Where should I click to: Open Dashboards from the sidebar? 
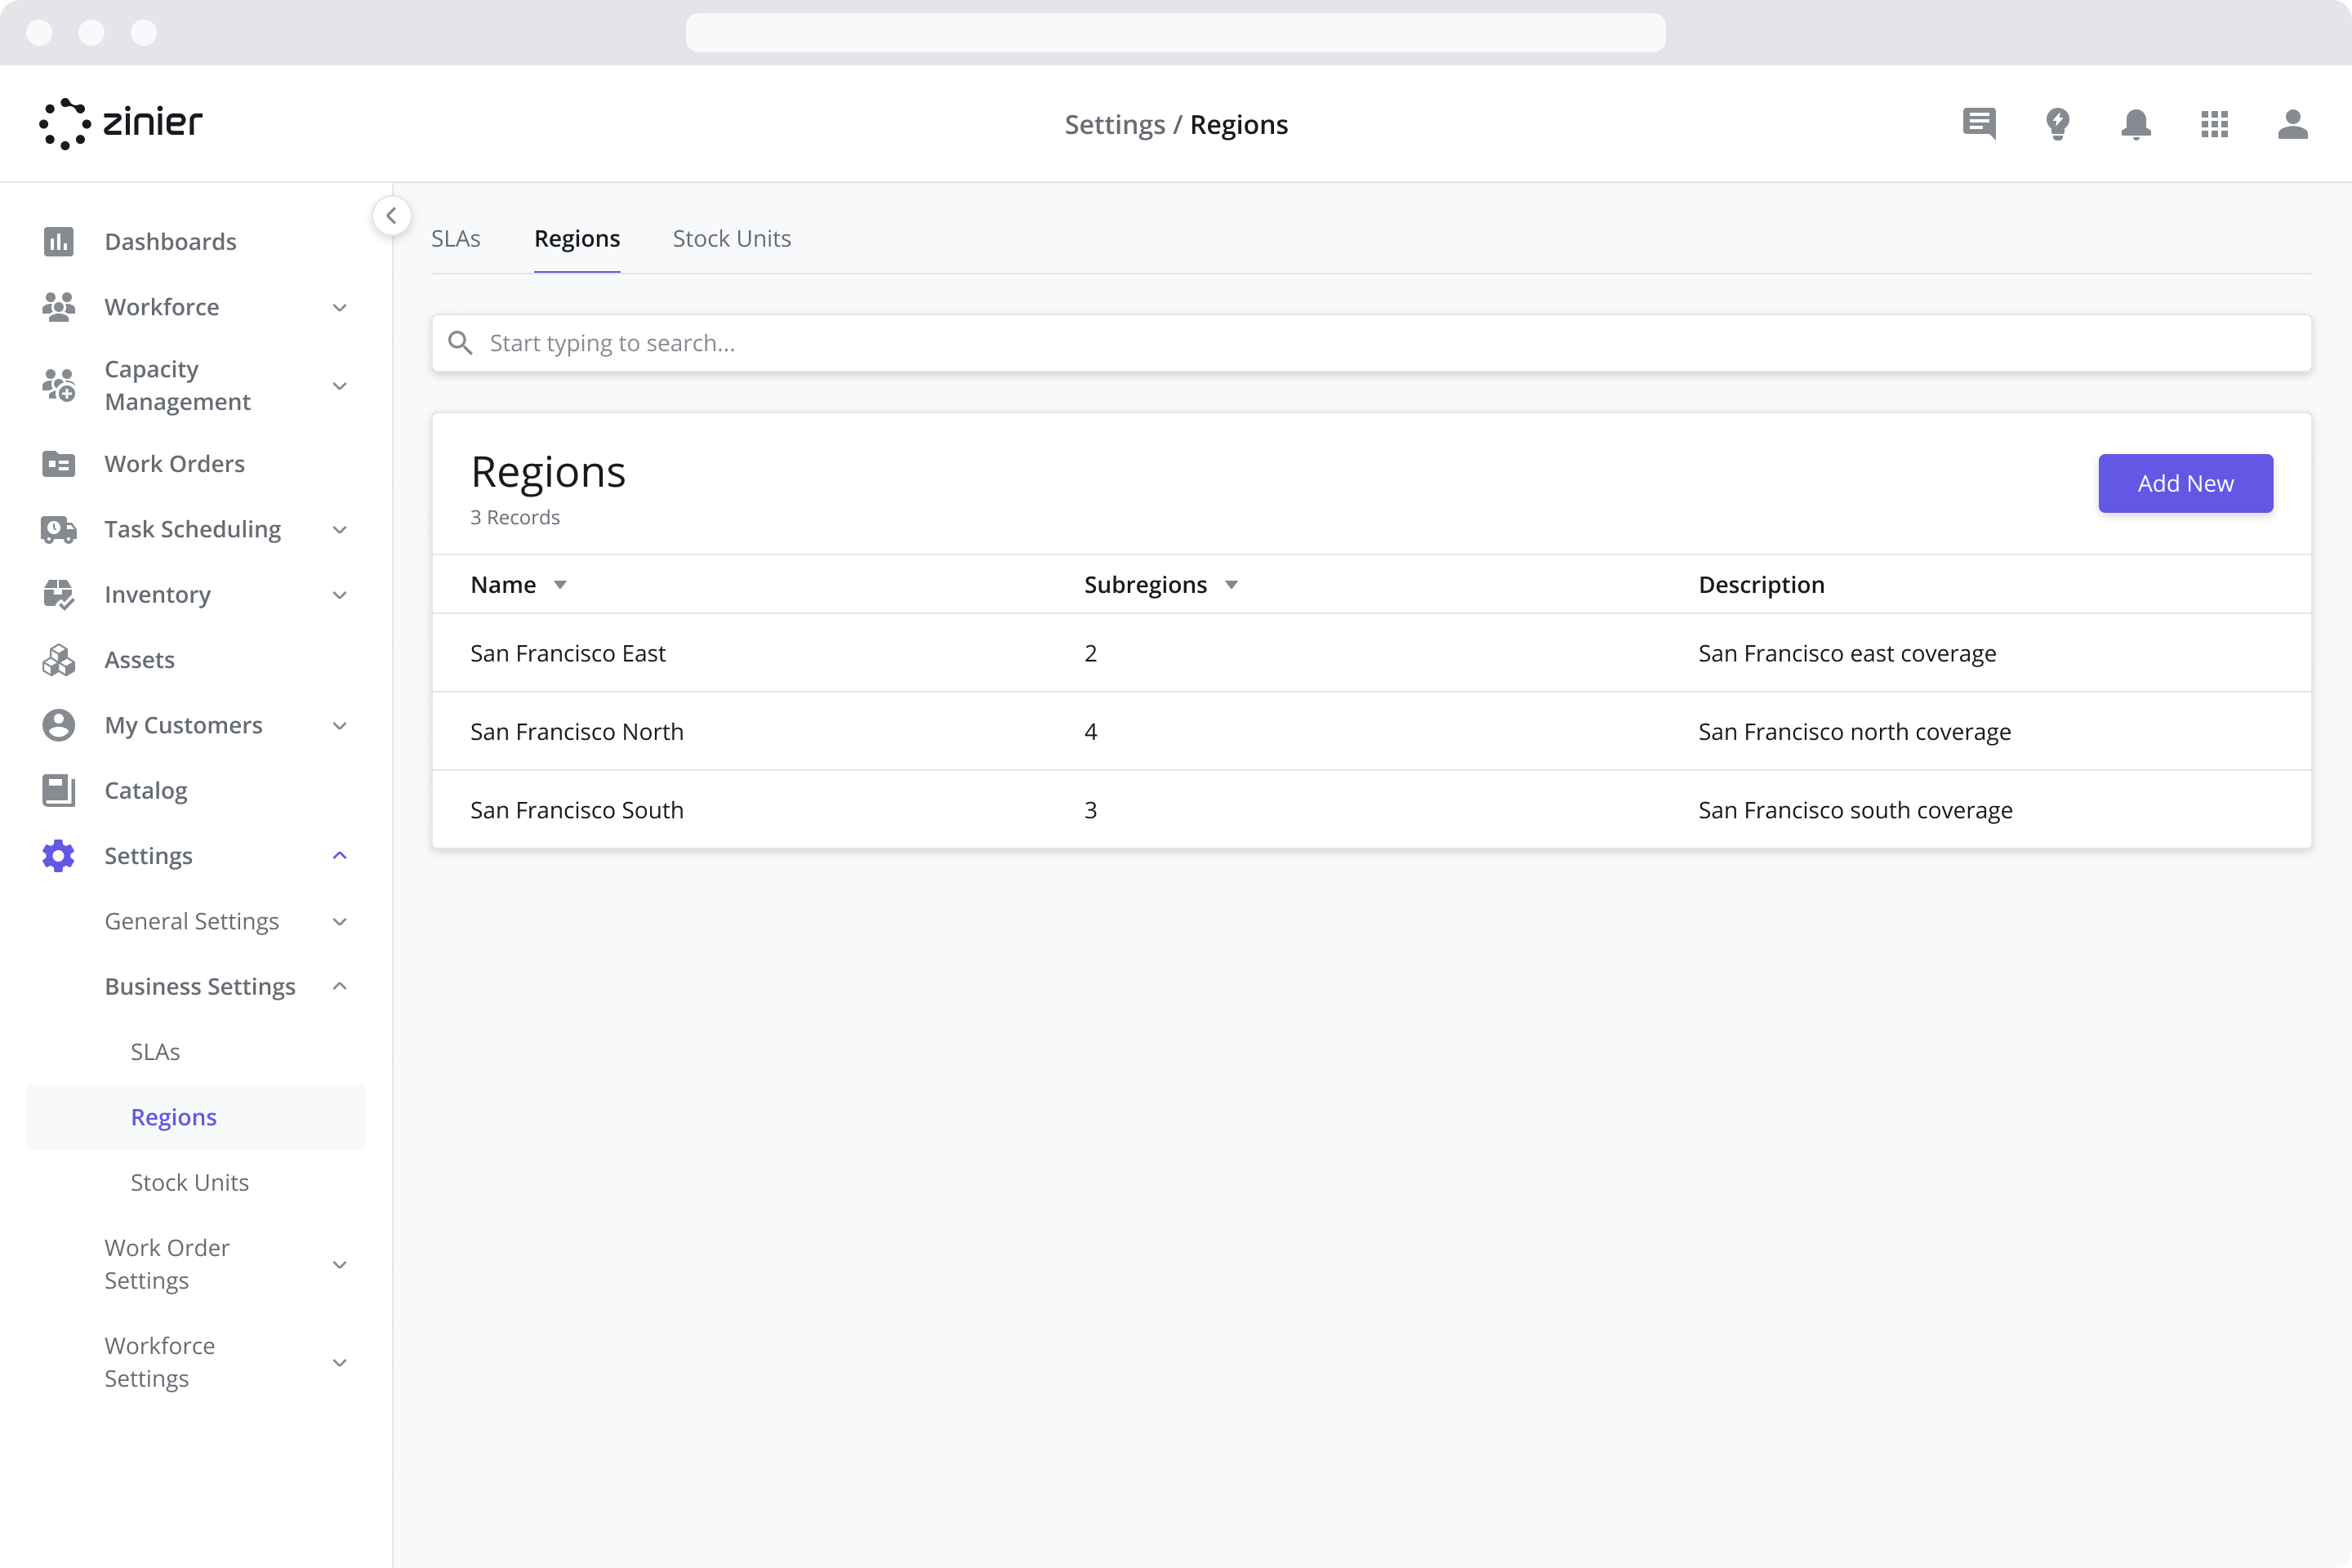(x=171, y=241)
